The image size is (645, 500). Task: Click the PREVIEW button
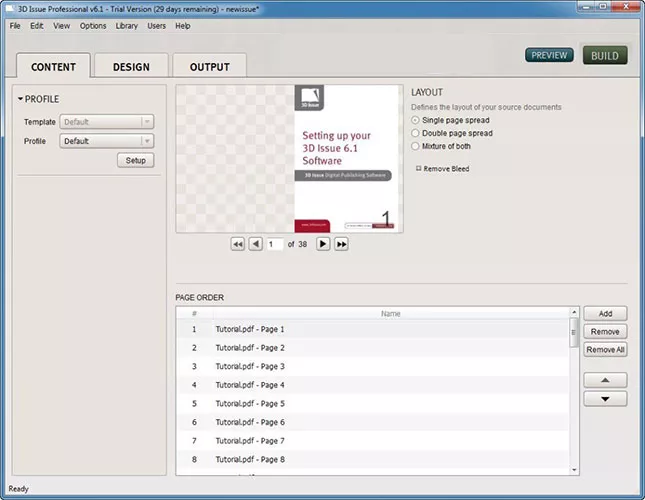click(x=549, y=55)
